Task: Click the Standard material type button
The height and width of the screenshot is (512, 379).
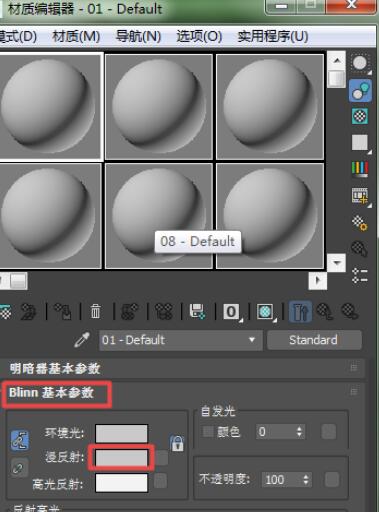Action: pos(314,340)
